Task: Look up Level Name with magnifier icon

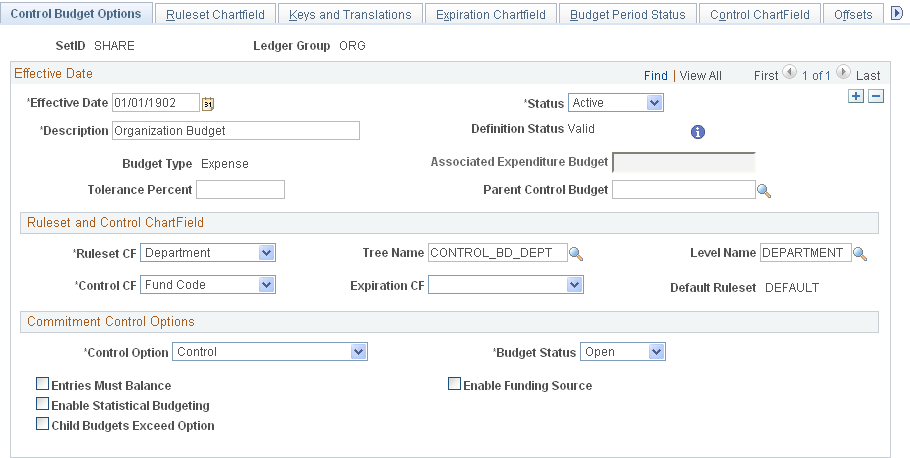Action: pyautogui.click(x=860, y=254)
